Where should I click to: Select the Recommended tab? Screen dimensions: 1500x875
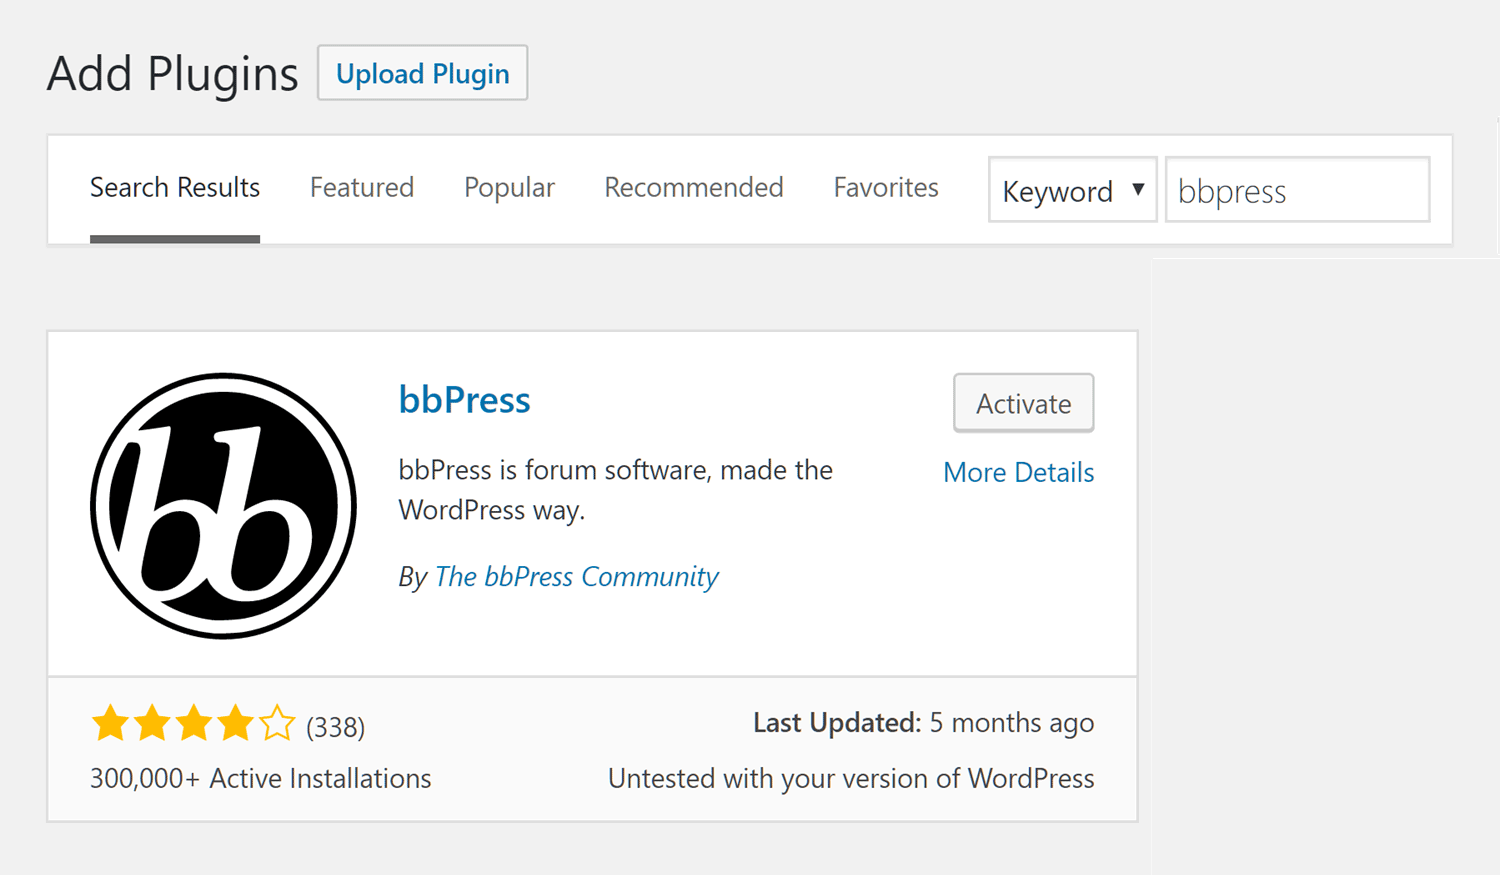tap(693, 188)
